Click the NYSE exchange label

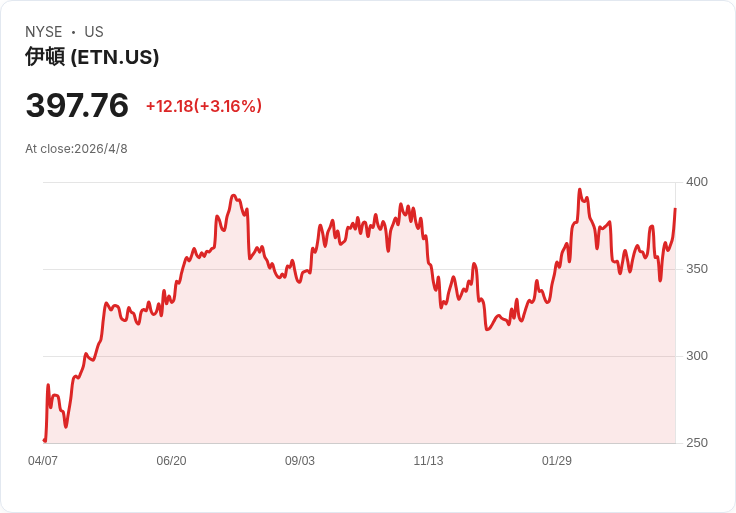click(44, 32)
